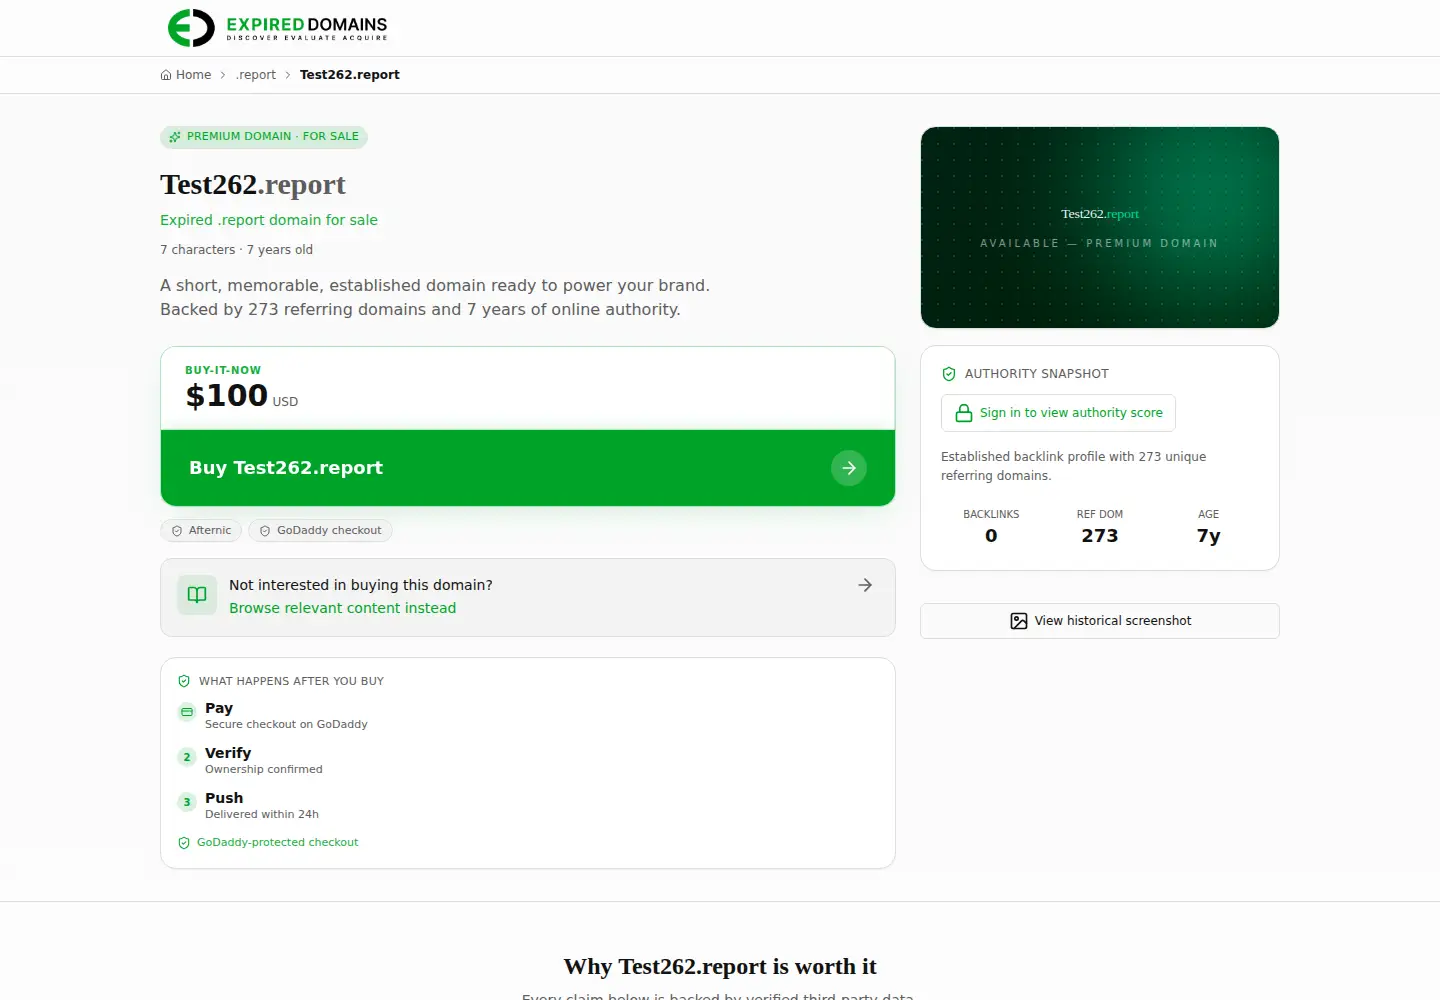Click the GoDaddy-protected checkout text
Screen dimensions: 1440x1000
coord(277,843)
